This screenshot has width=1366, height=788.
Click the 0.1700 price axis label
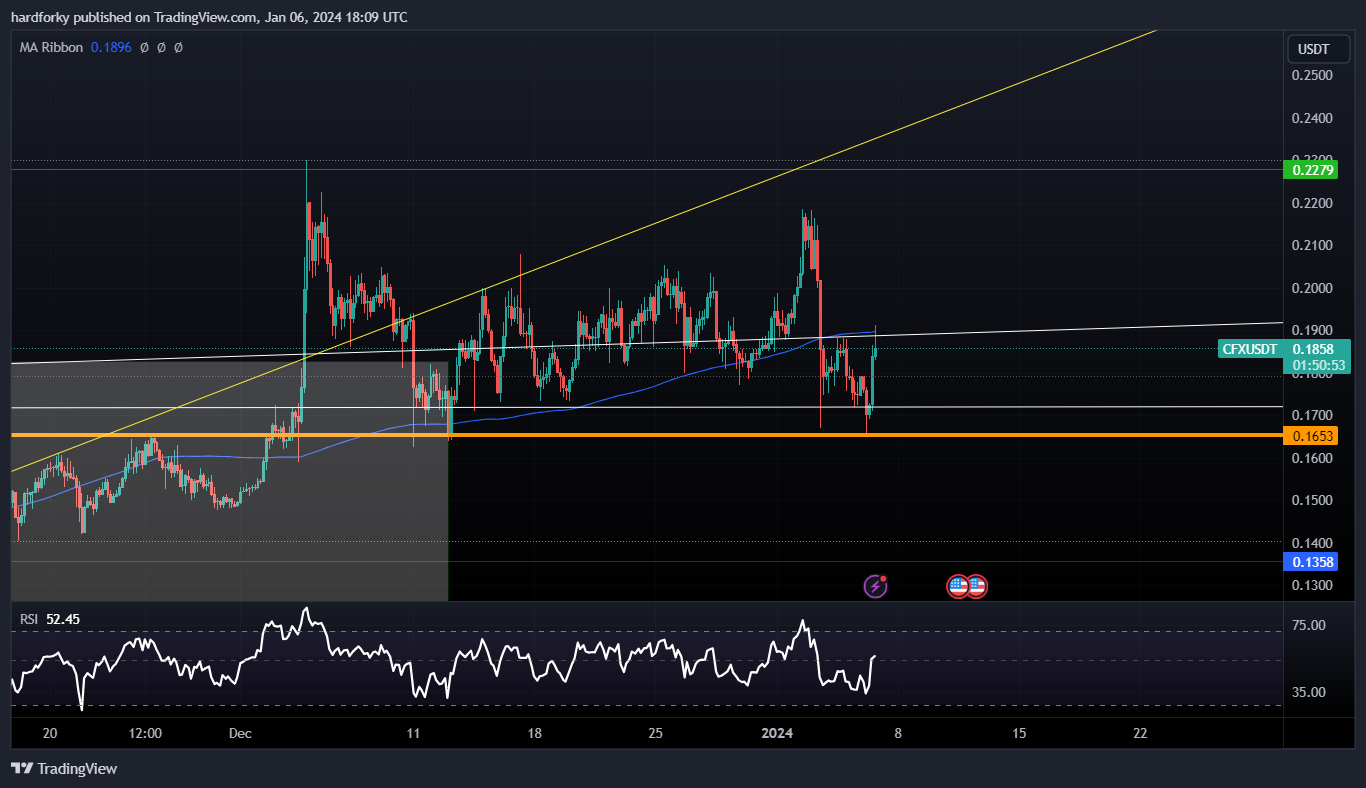coord(1313,415)
